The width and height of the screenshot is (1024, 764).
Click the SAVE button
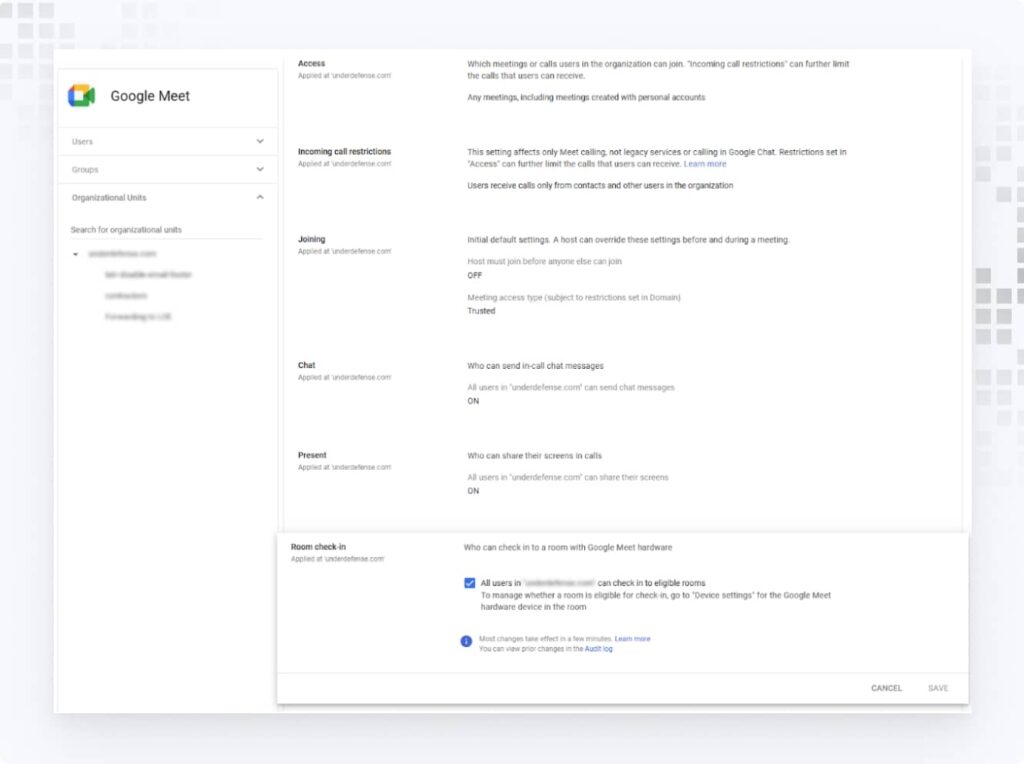[x=938, y=688]
